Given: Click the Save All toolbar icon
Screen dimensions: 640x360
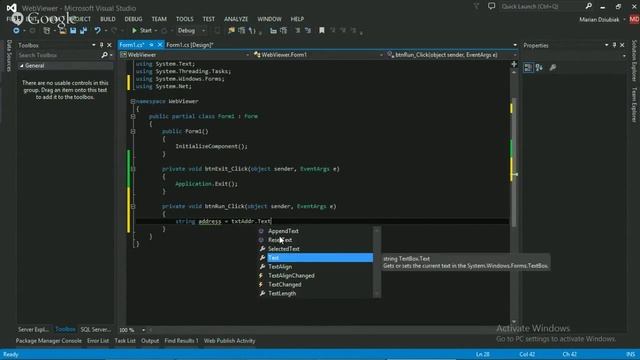Looking at the screenshot, I should pyautogui.click(x=83, y=31).
